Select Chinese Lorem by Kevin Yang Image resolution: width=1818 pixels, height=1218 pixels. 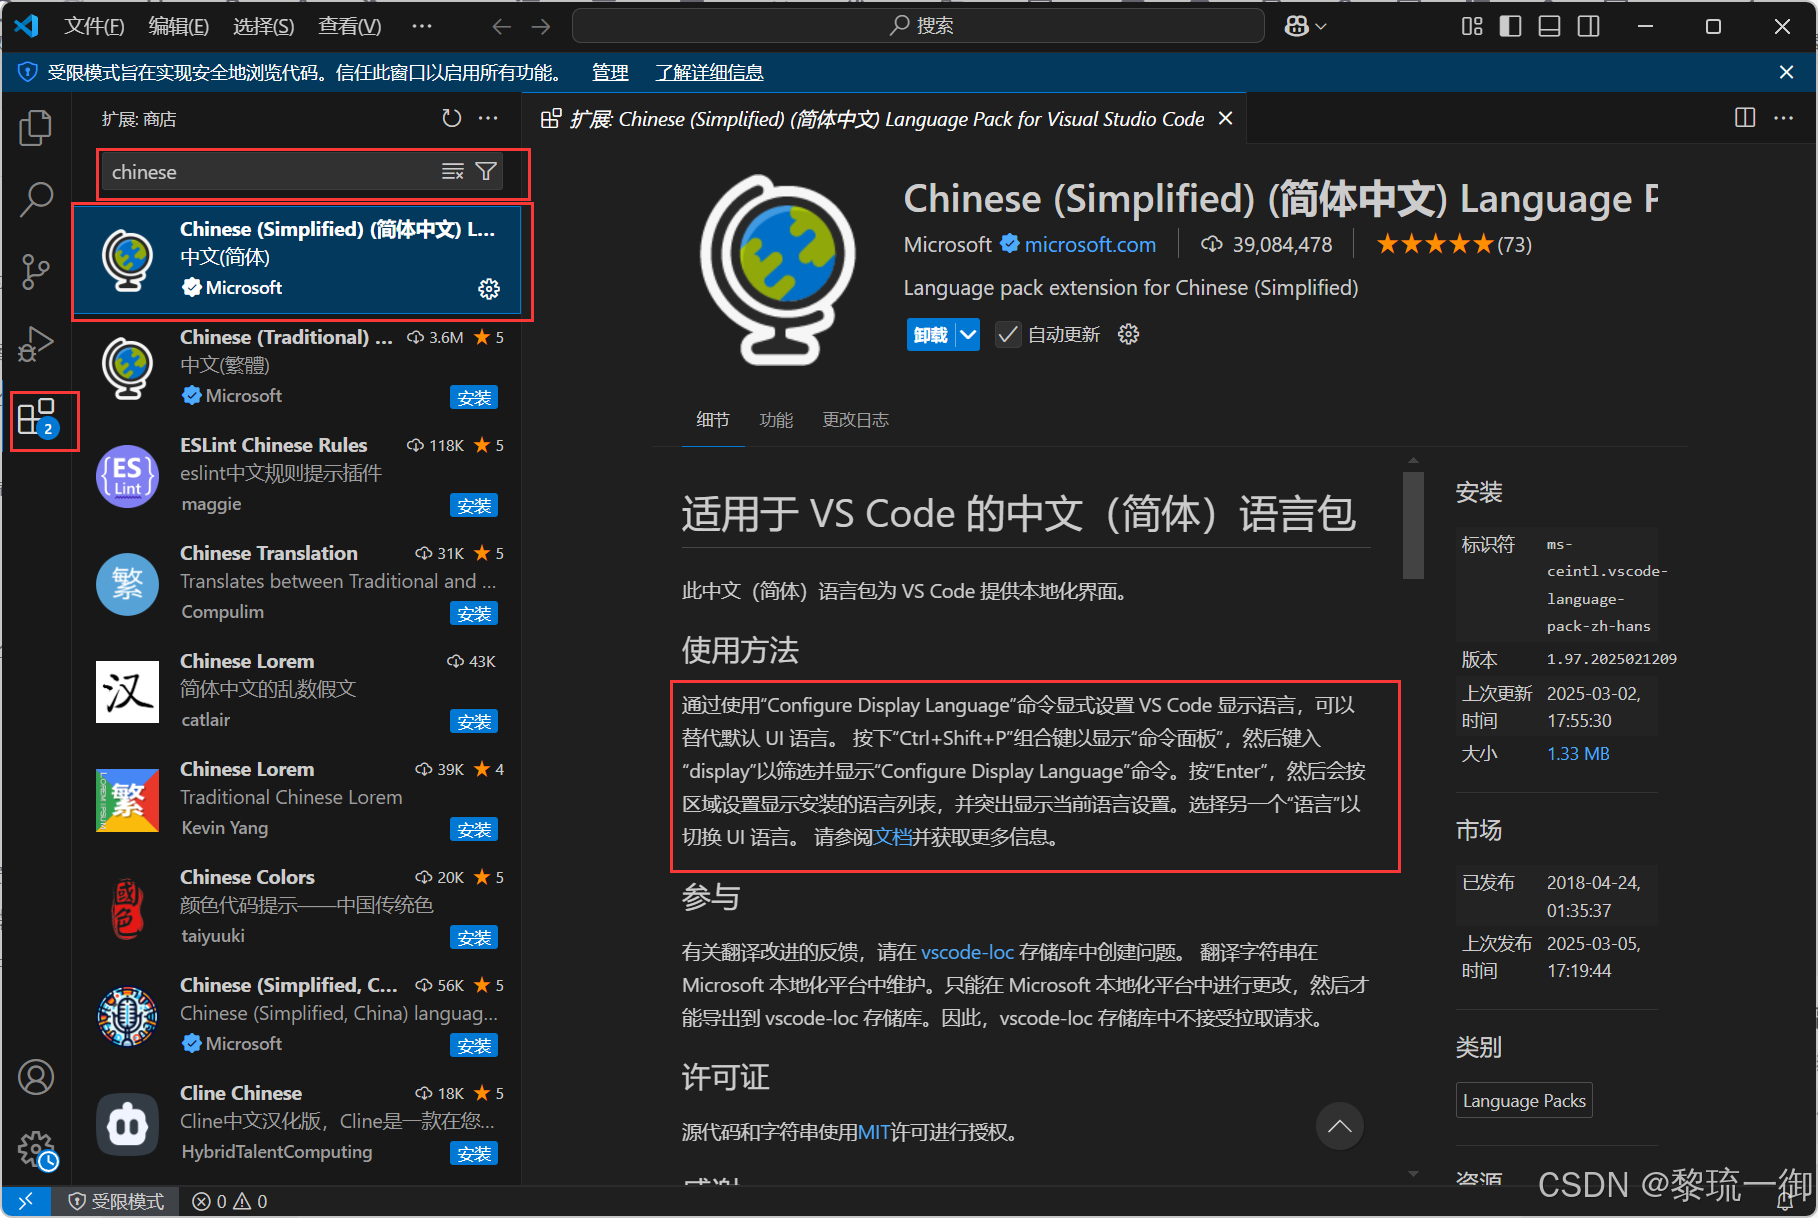click(297, 799)
